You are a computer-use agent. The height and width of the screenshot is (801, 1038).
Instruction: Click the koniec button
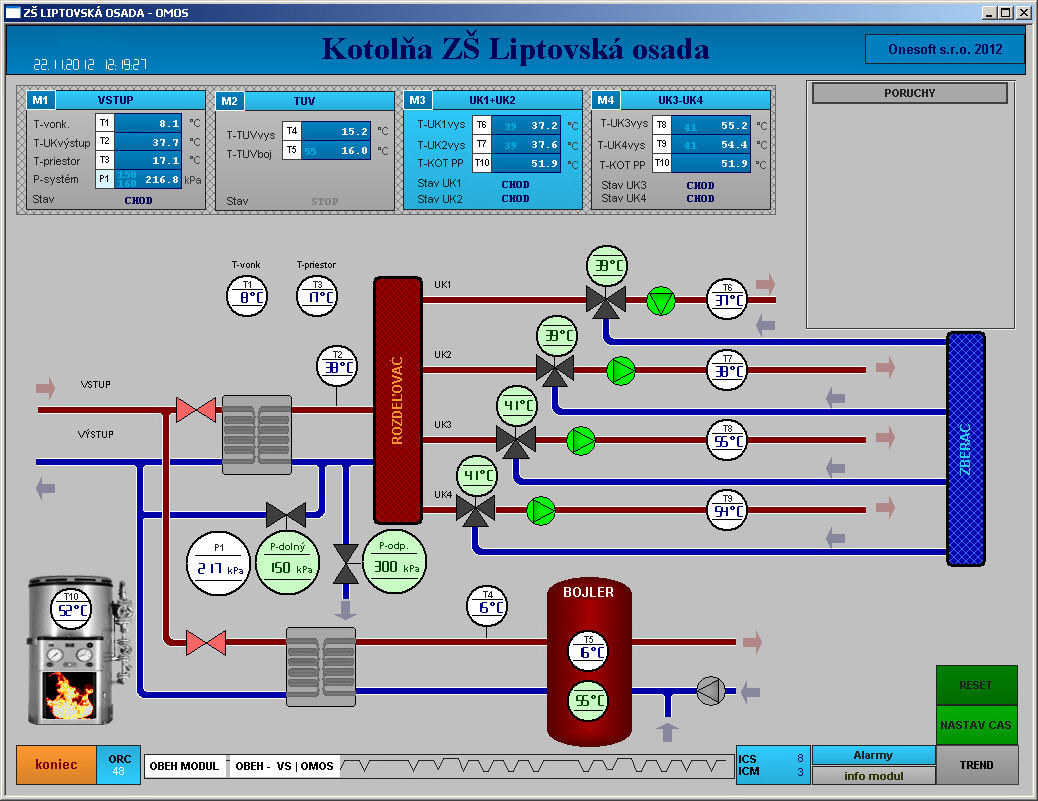click(x=56, y=765)
